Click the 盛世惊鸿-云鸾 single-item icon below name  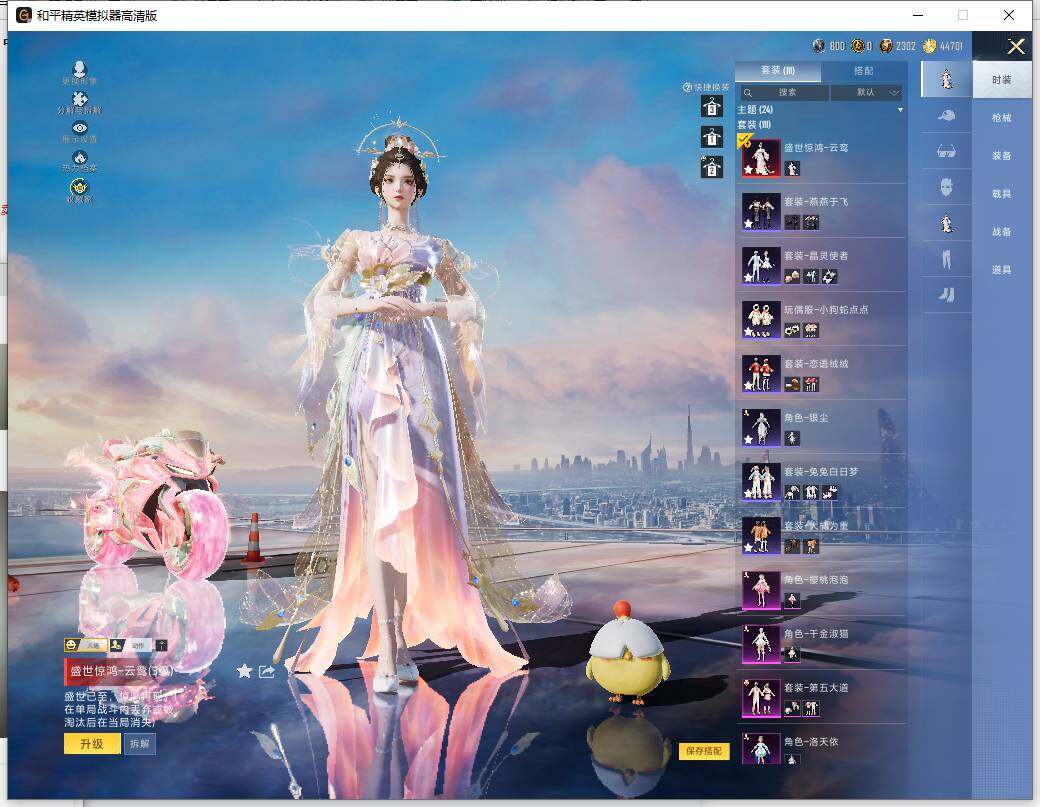pyautogui.click(x=792, y=169)
